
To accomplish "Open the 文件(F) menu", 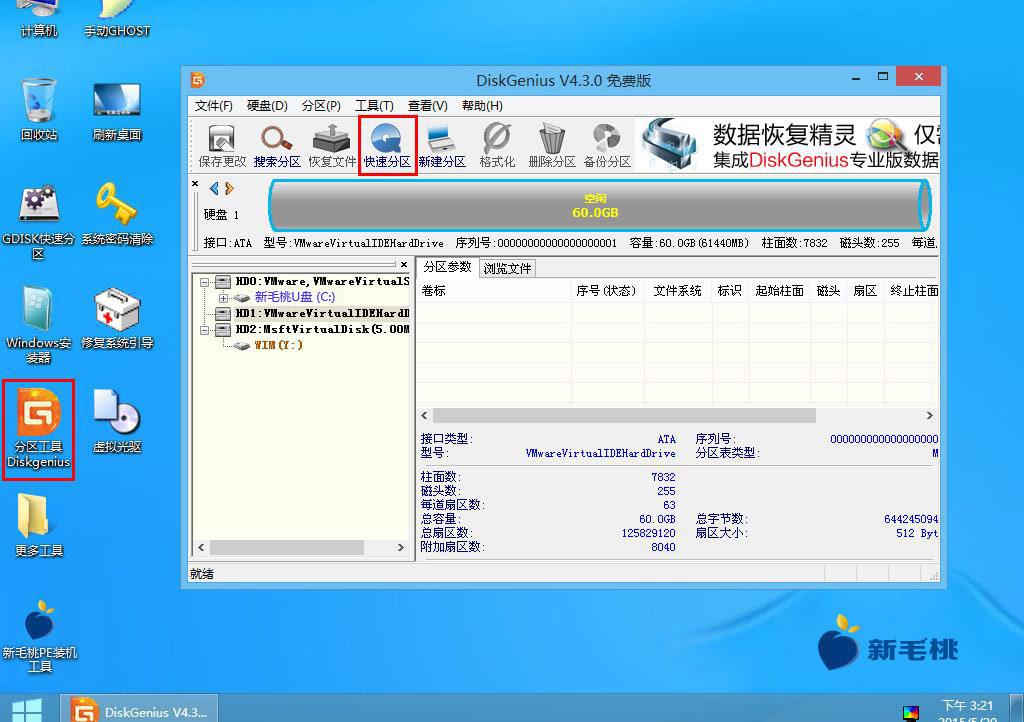I will tap(214, 106).
